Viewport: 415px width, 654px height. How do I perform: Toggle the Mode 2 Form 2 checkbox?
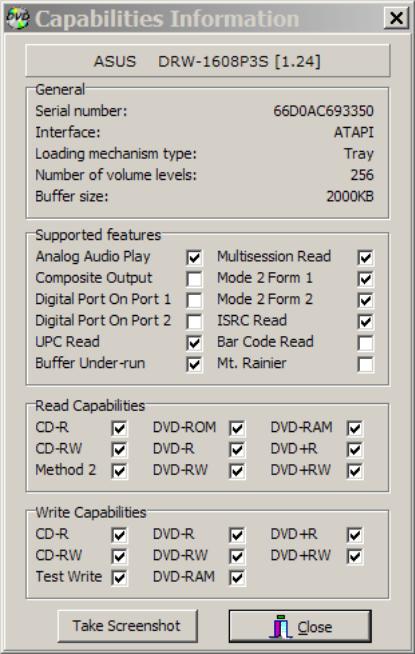(365, 300)
